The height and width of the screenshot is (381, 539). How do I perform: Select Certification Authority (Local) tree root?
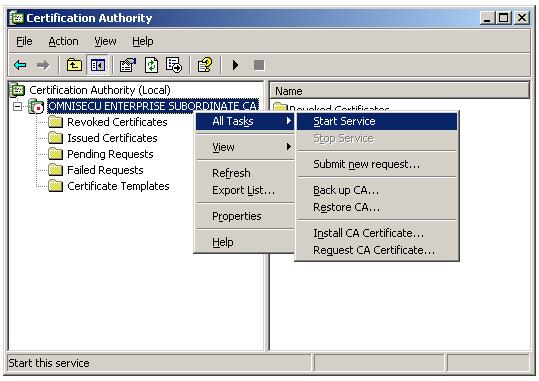100,90
